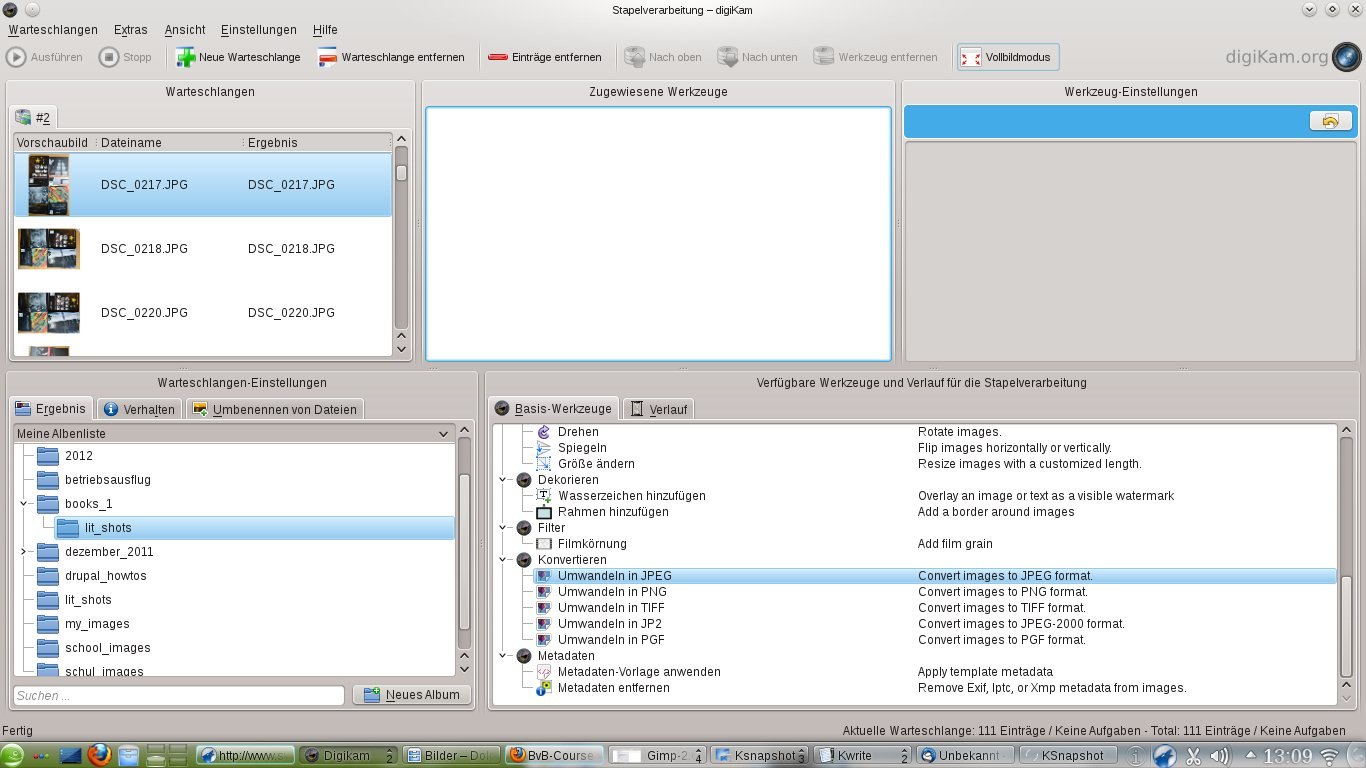Viewport: 1366px width, 768px height.
Task: Toggle the Vollbildmodus button
Action: (x=1008, y=57)
